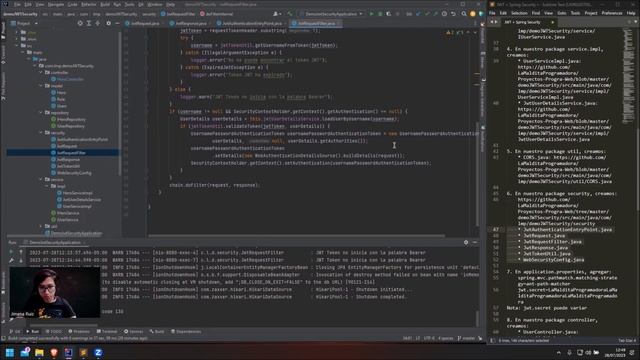Open the Problems tool window
Screen dimensions: 640x360
pos(79,331)
